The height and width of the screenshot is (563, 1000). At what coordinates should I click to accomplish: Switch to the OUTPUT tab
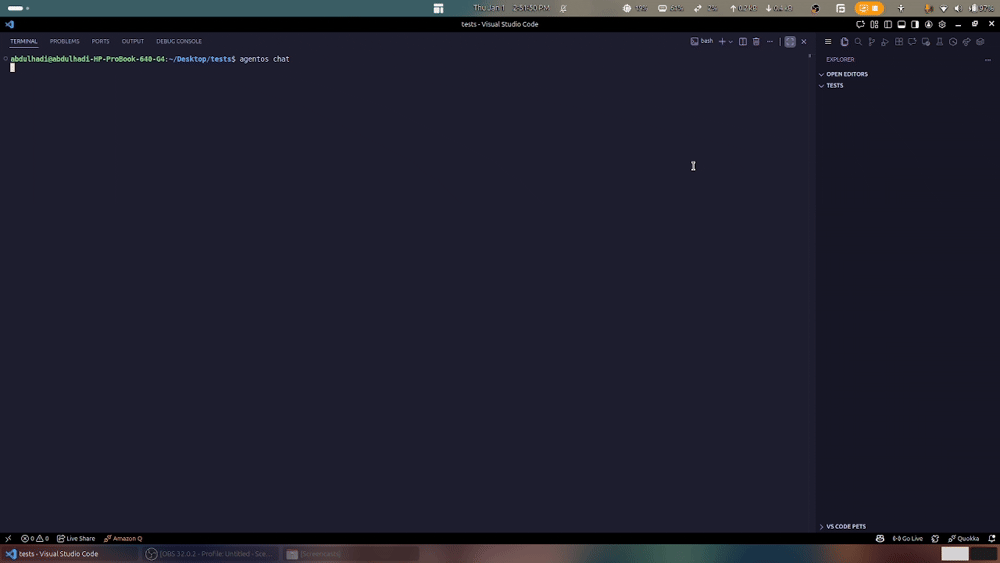pyautogui.click(x=133, y=41)
